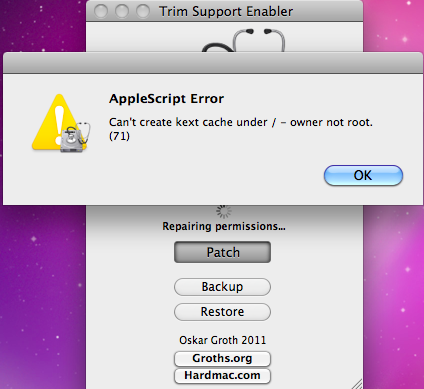
Task: Click the Trim Support Enabler title text
Action: coord(226,12)
